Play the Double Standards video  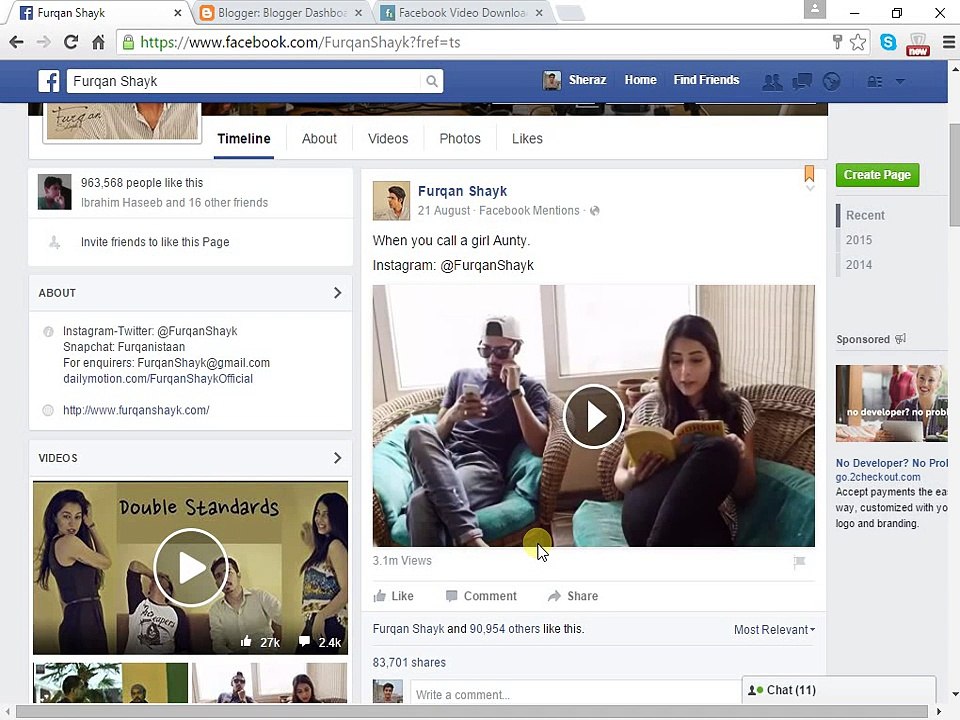[x=190, y=568]
